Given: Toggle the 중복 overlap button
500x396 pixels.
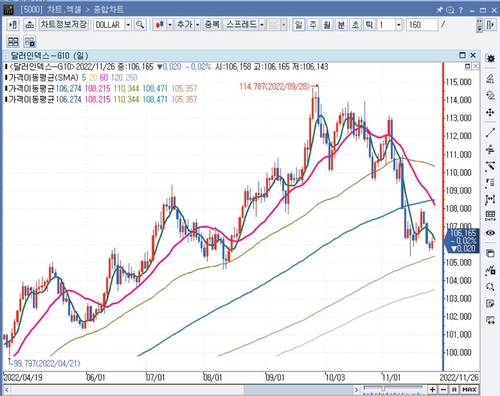Looking at the screenshot, I should [x=212, y=25].
